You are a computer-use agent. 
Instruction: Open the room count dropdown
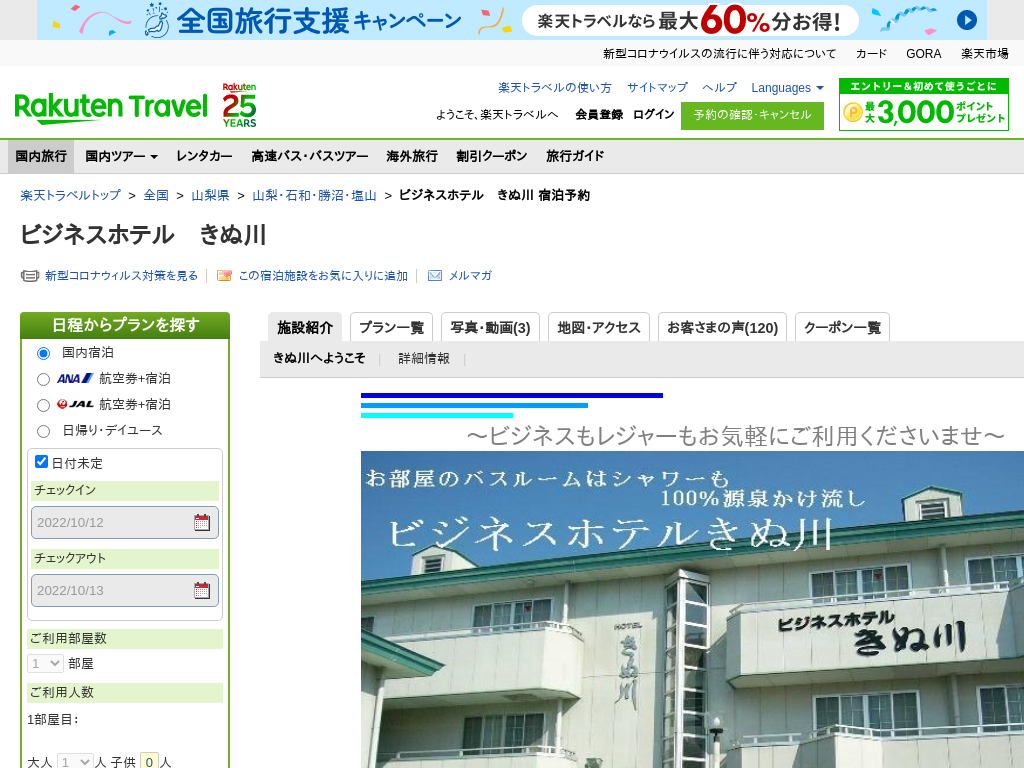tap(45, 664)
